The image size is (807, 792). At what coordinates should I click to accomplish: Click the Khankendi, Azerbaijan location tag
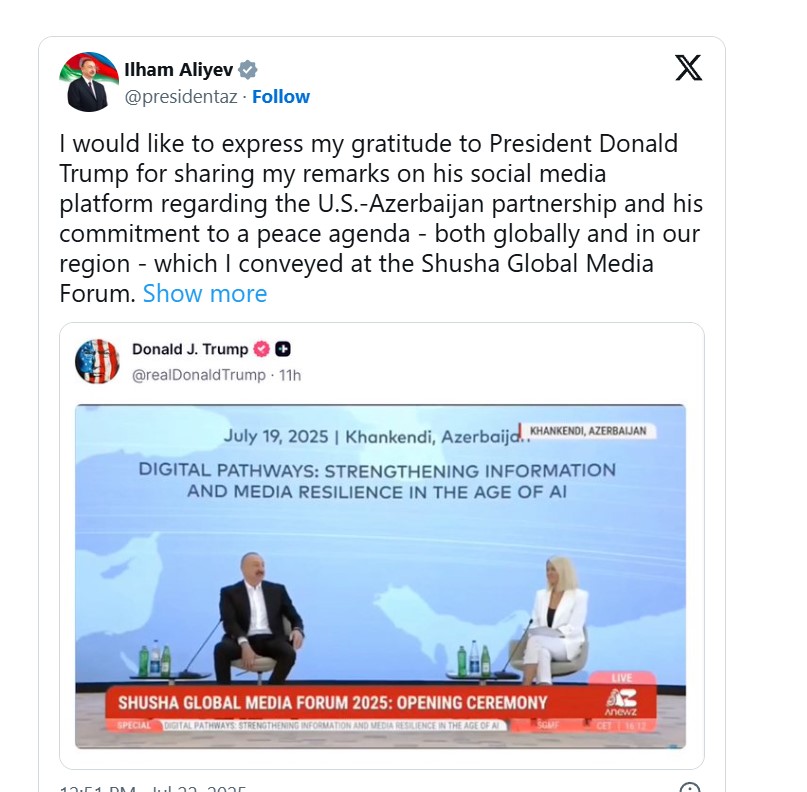click(587, 431)
